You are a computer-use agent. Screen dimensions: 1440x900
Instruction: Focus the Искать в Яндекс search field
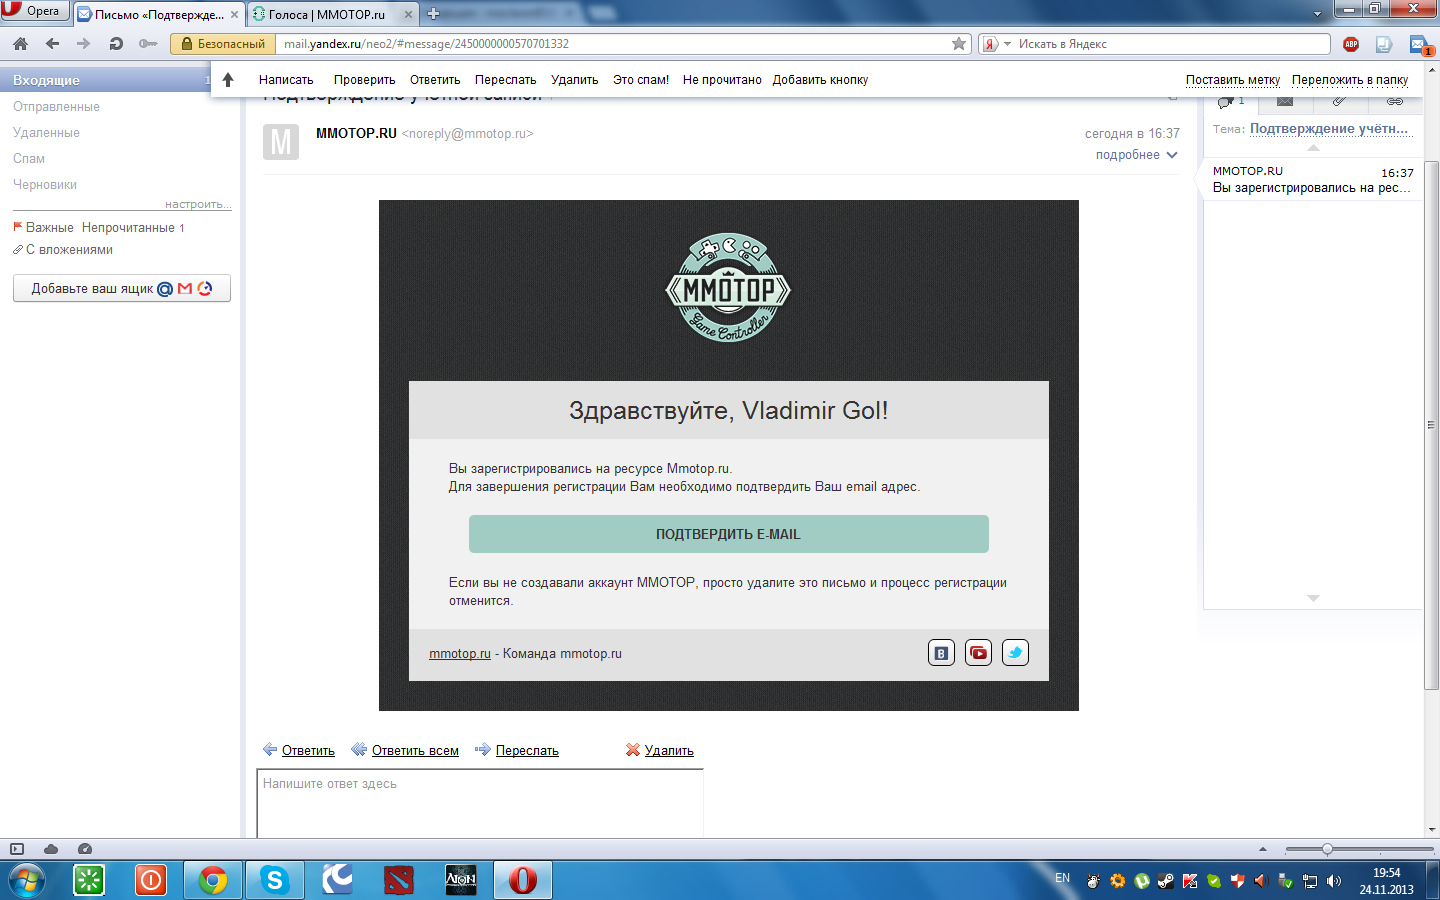click(1170, 44)
